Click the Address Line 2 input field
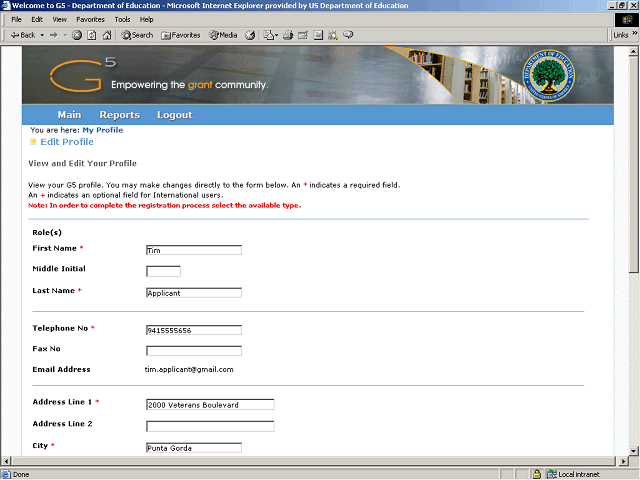Screen dimensions: 640x480 210,426
